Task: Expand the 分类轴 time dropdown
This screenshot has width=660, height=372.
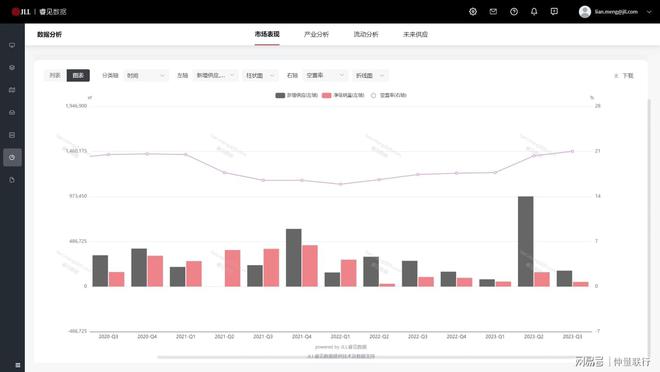Action: 146,75
